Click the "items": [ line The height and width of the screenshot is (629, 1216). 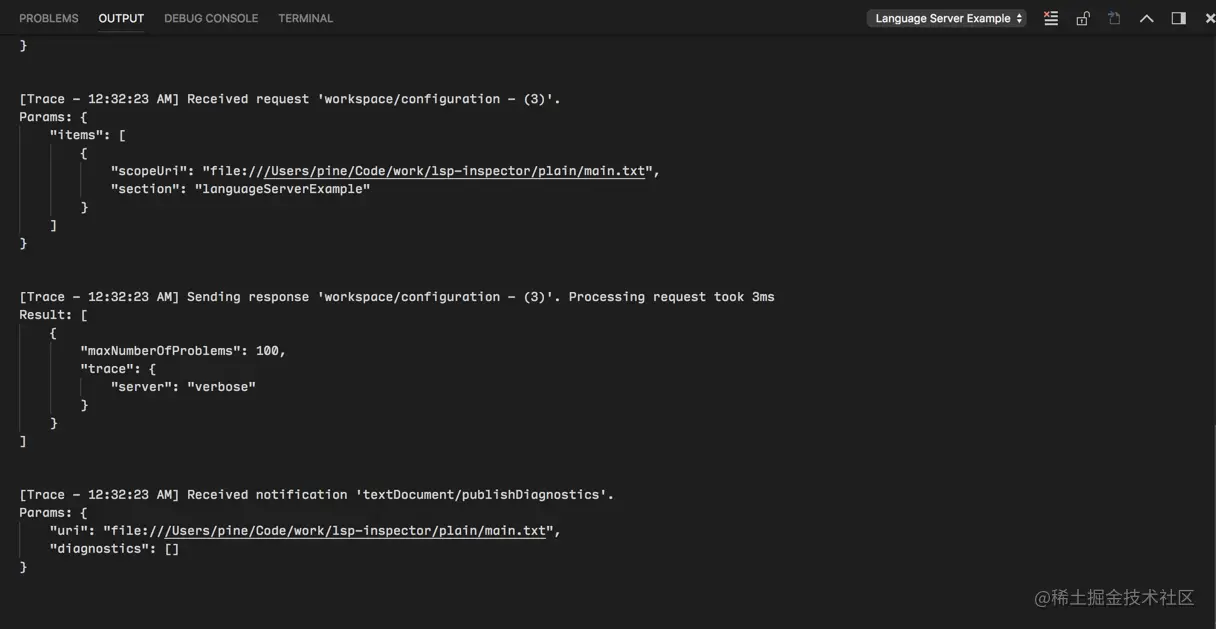(x=88, y=135)
